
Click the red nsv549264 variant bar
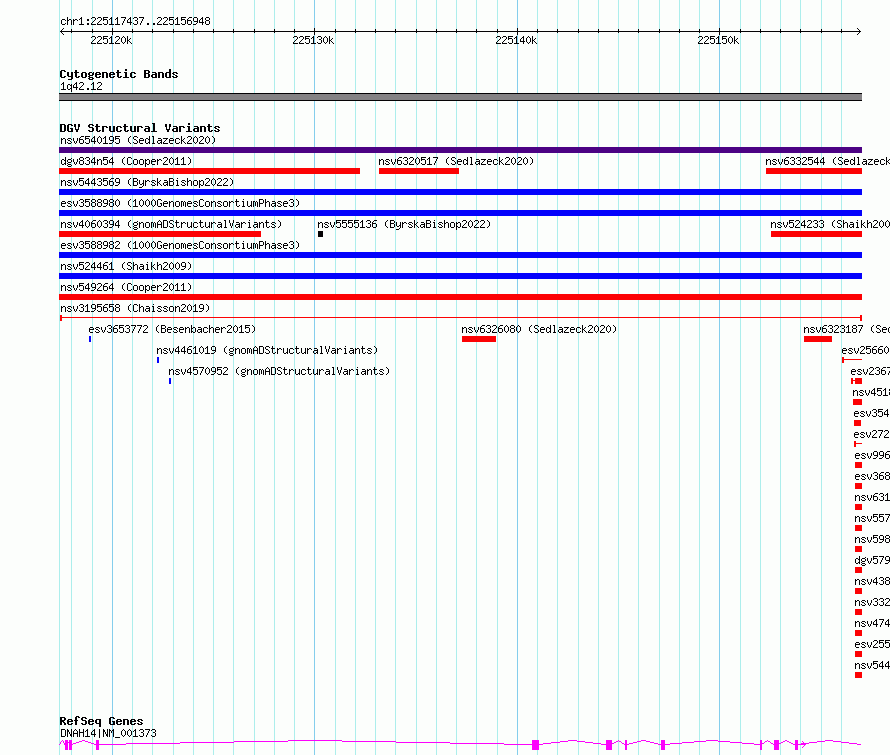coord(460,297)
